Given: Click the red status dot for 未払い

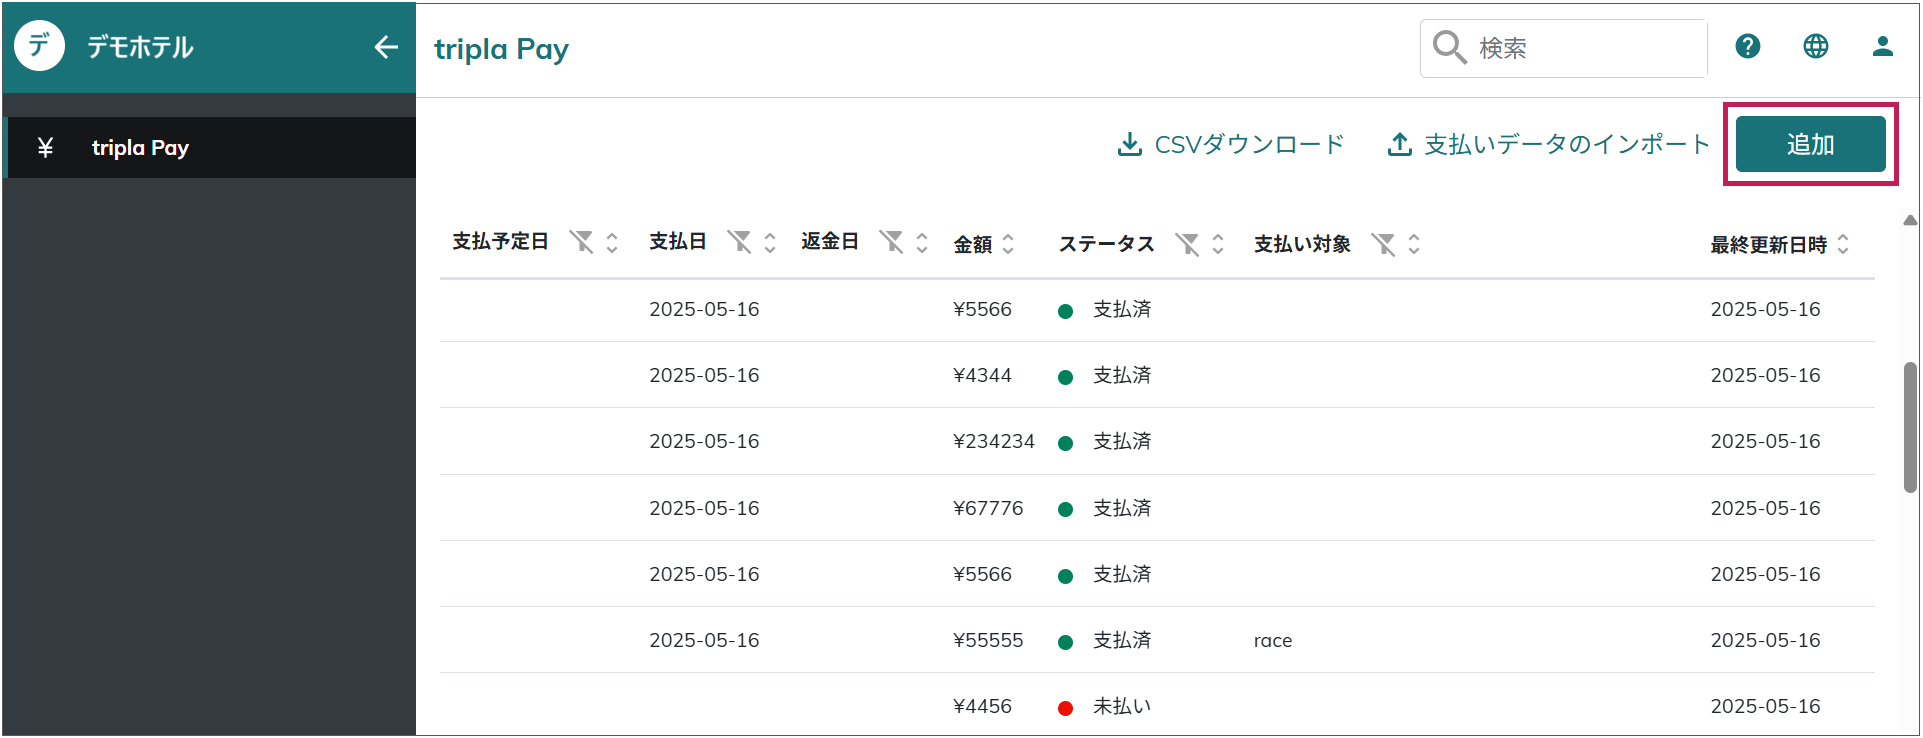Looking at the screenshot, I should pyautogui.click(x=1066, y=708).
